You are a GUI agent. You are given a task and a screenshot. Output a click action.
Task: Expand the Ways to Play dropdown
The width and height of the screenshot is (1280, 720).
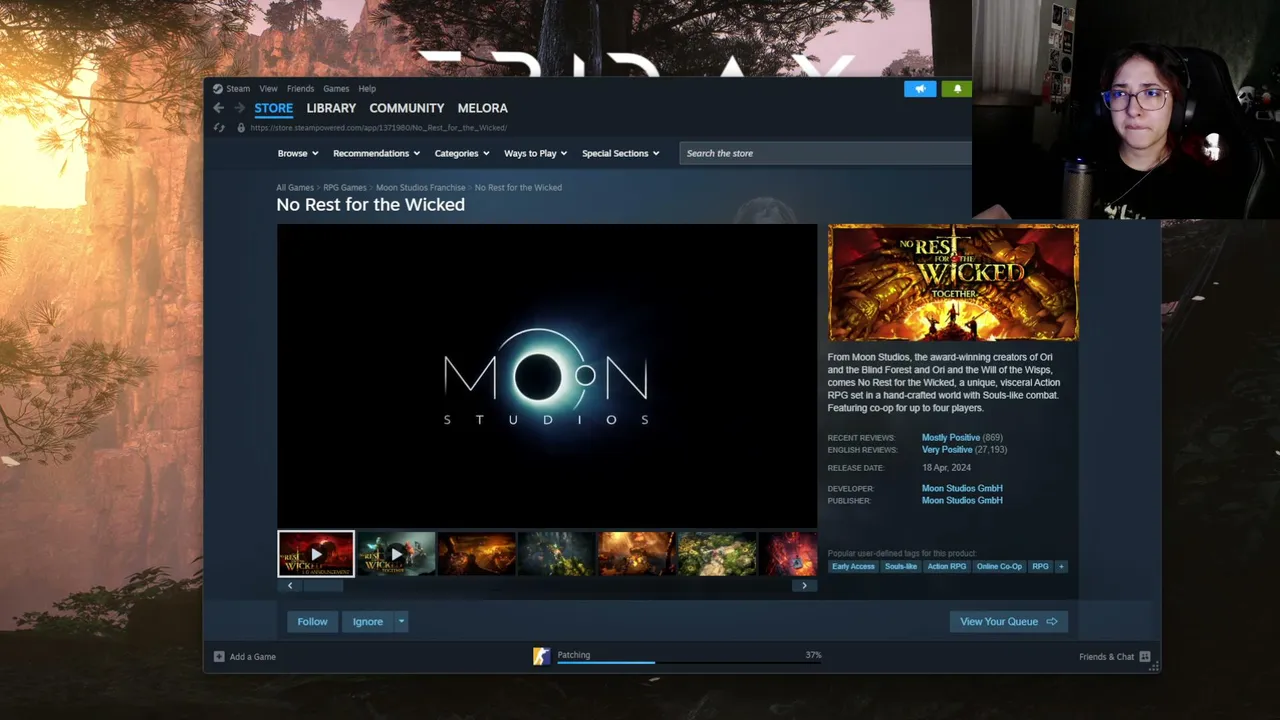pos(535,153)
